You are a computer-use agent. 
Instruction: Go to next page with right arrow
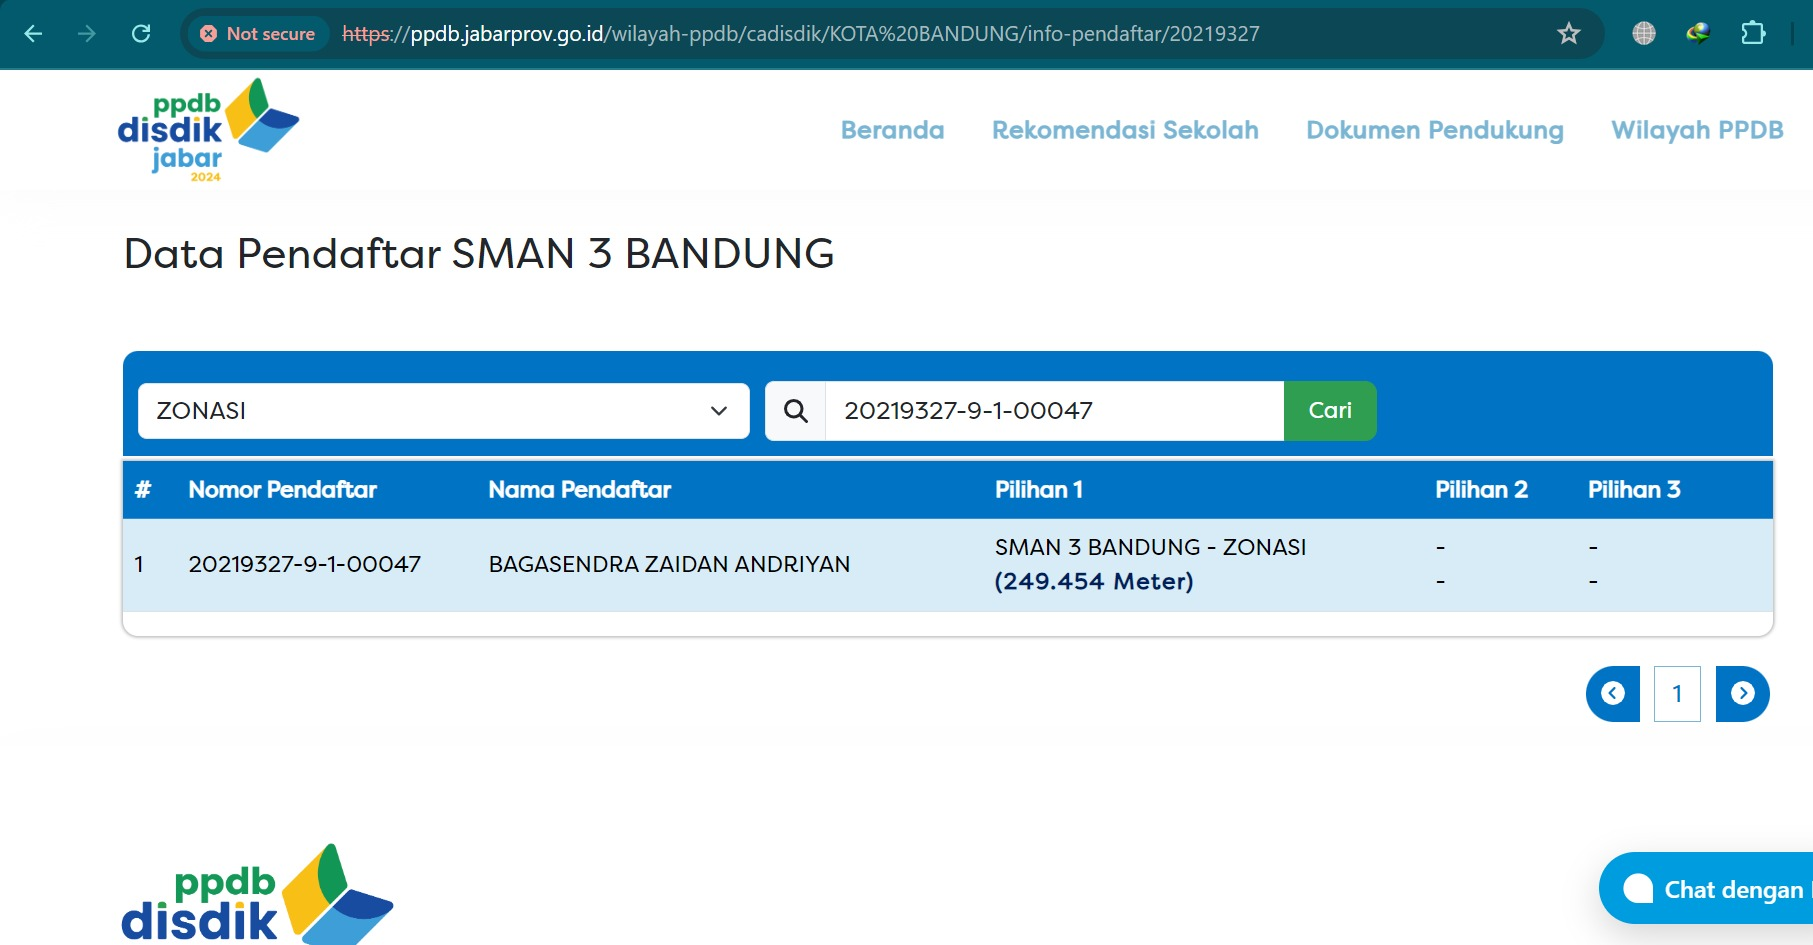1743,694
